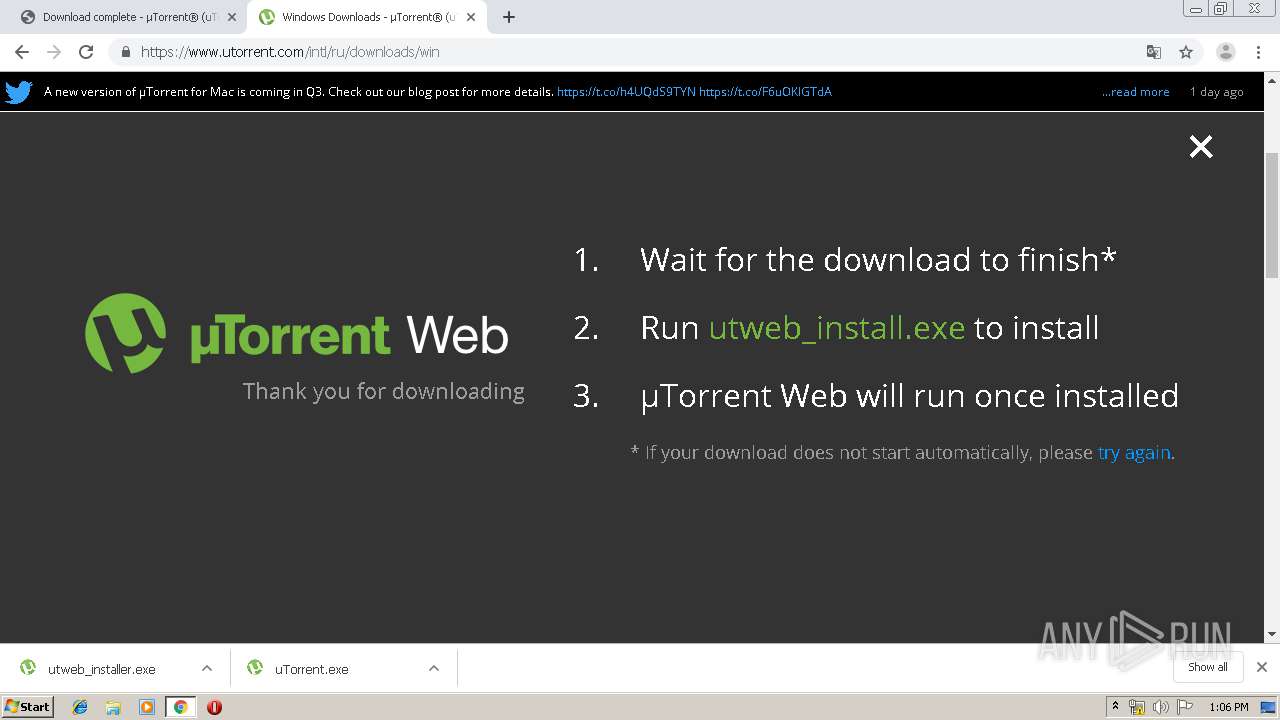
Task: Bookmark this page with the star
Action: [1186, 52]
